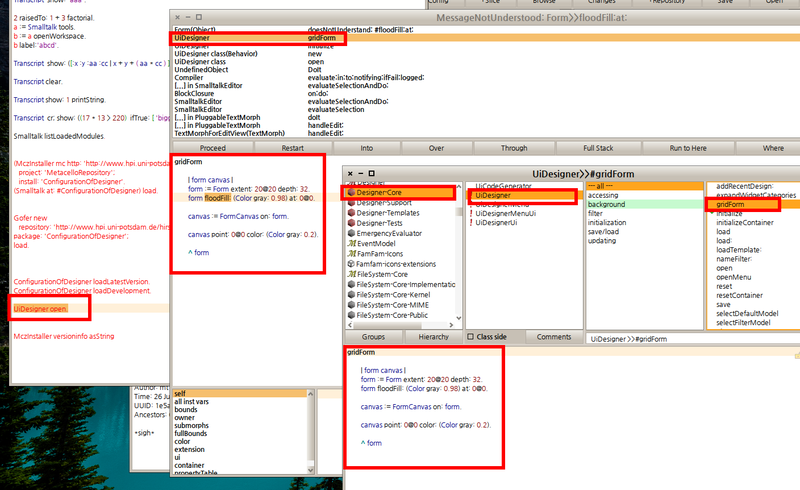The image size is (800, 490).
Task: Click the red warning icon beside UiDesignerUi
Action: click(x=471, y=222)
